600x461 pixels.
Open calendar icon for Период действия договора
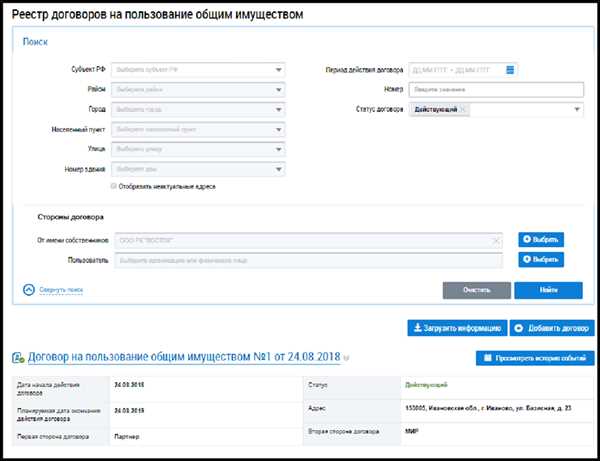point(510,70)
